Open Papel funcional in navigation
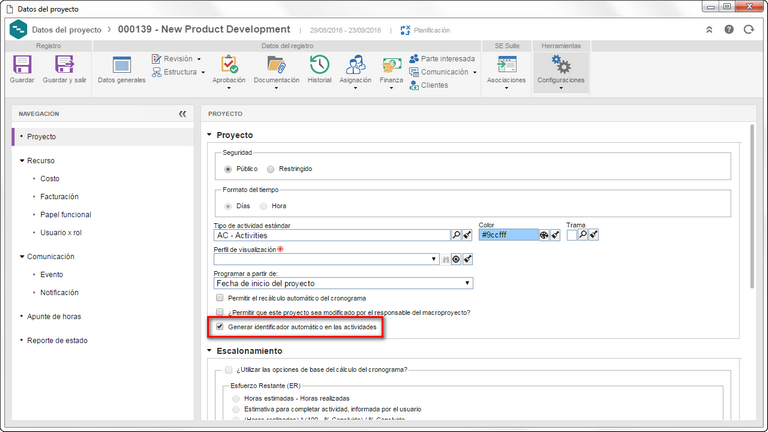Screen dimensions: 768x432 coord(66,215)
